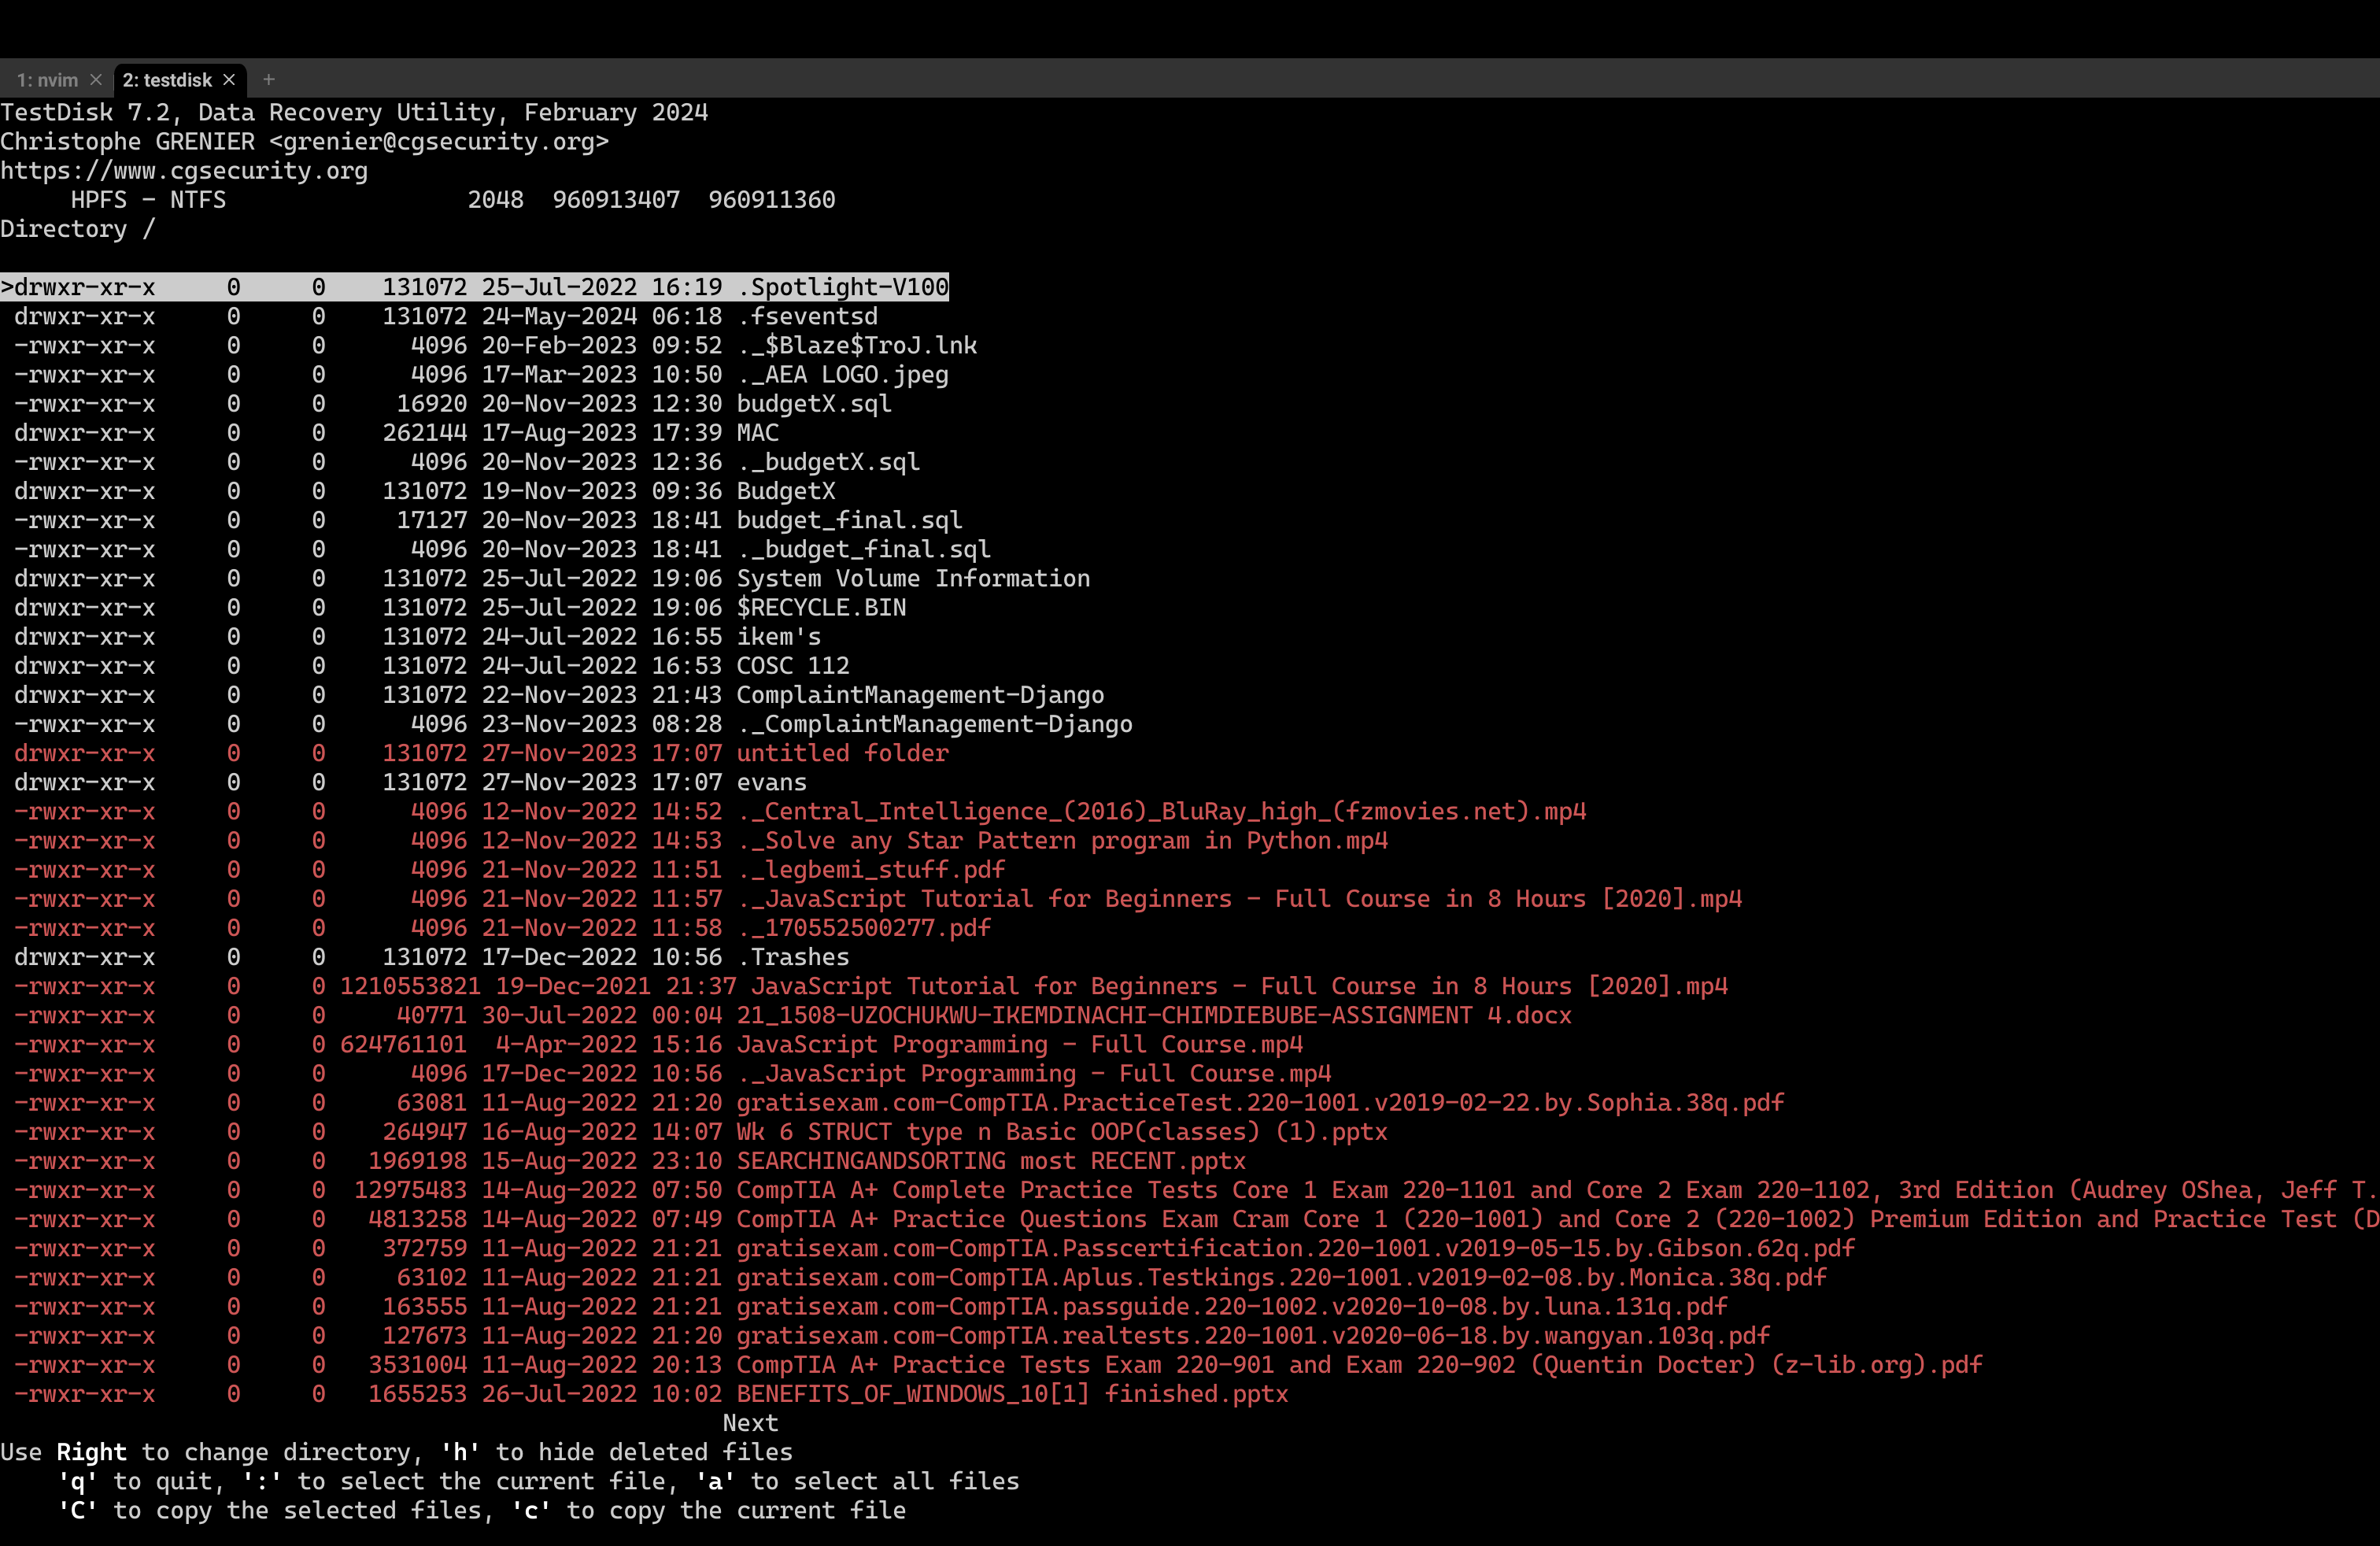This screenshot has height=1546, width=2380.
Task: Click the Next option at the bottom
Action: [x=750, y=1423]
